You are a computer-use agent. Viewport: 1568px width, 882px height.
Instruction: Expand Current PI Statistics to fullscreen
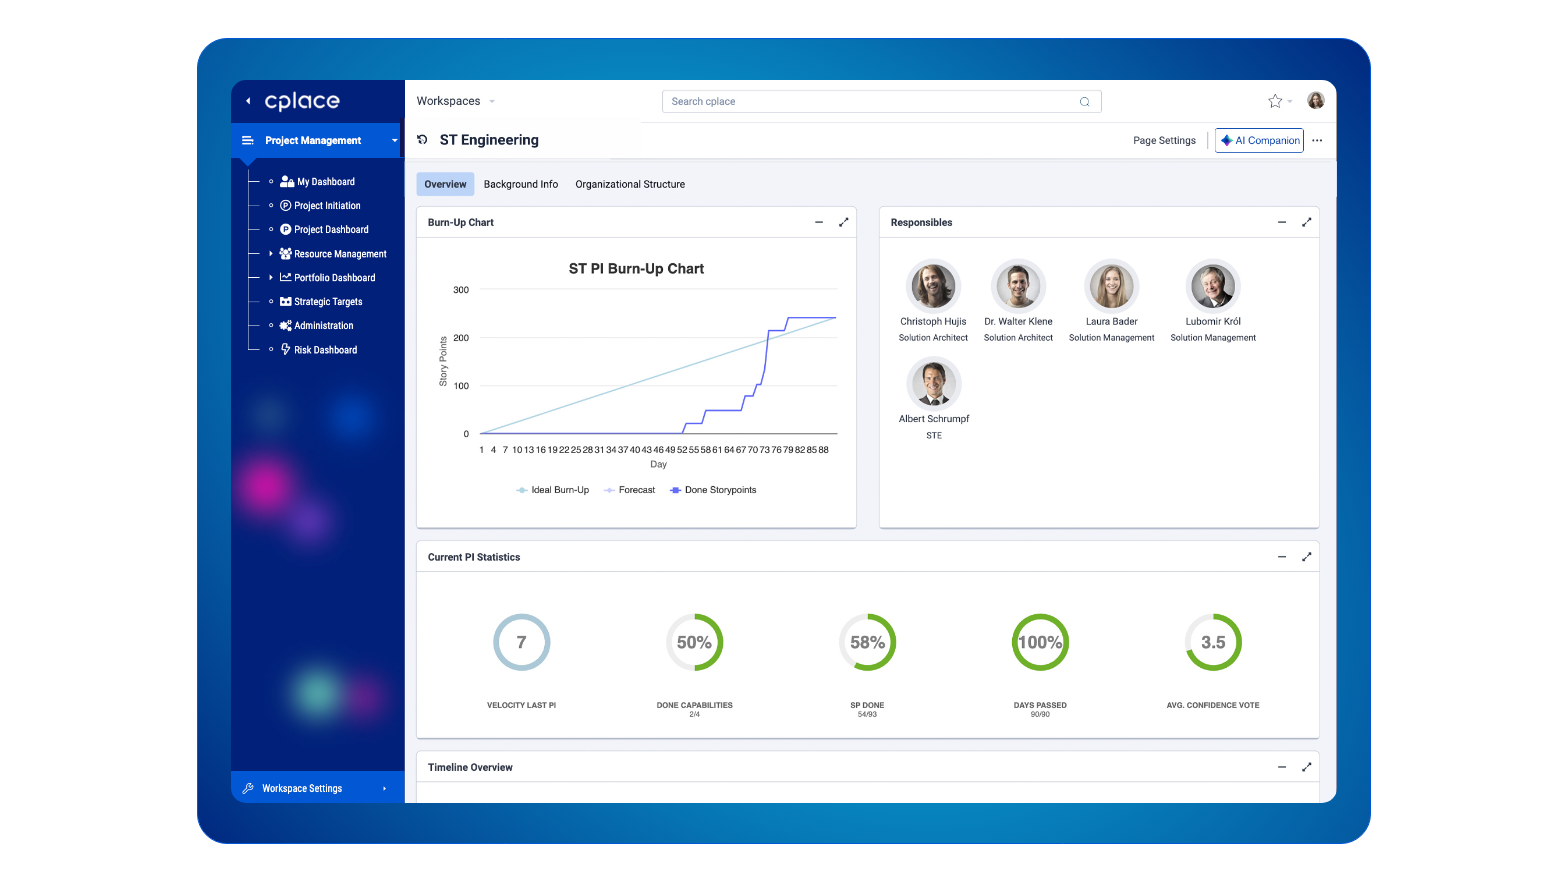point(1306,557)
